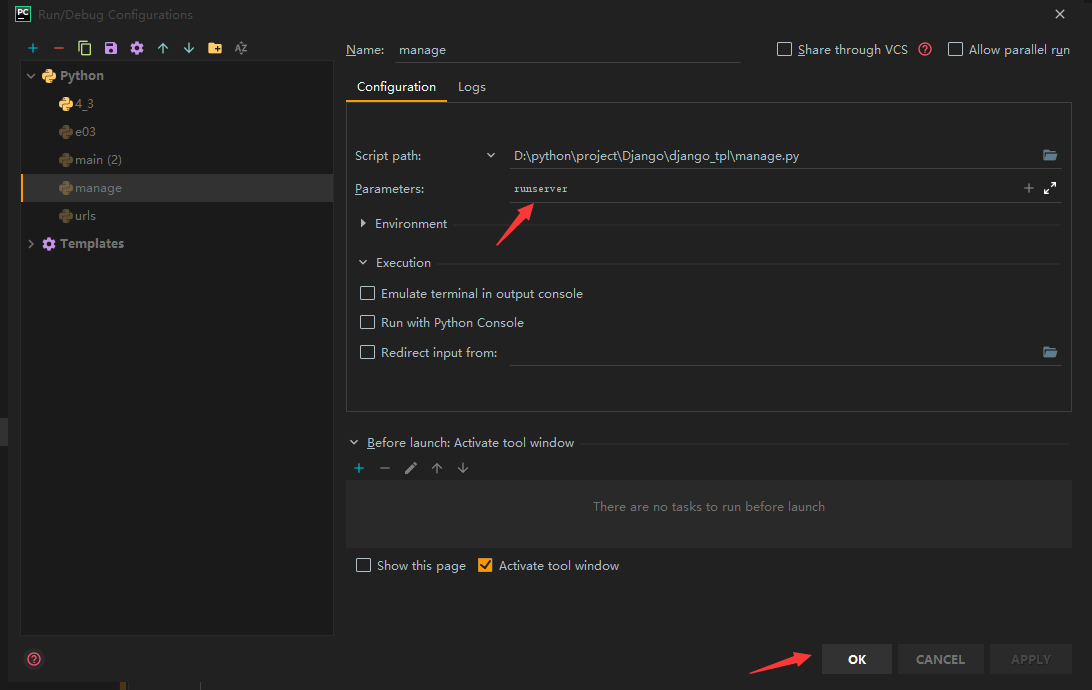Close the Run/Debug Configurations dialog
1092x690 pixels.
pos(1060,14)
